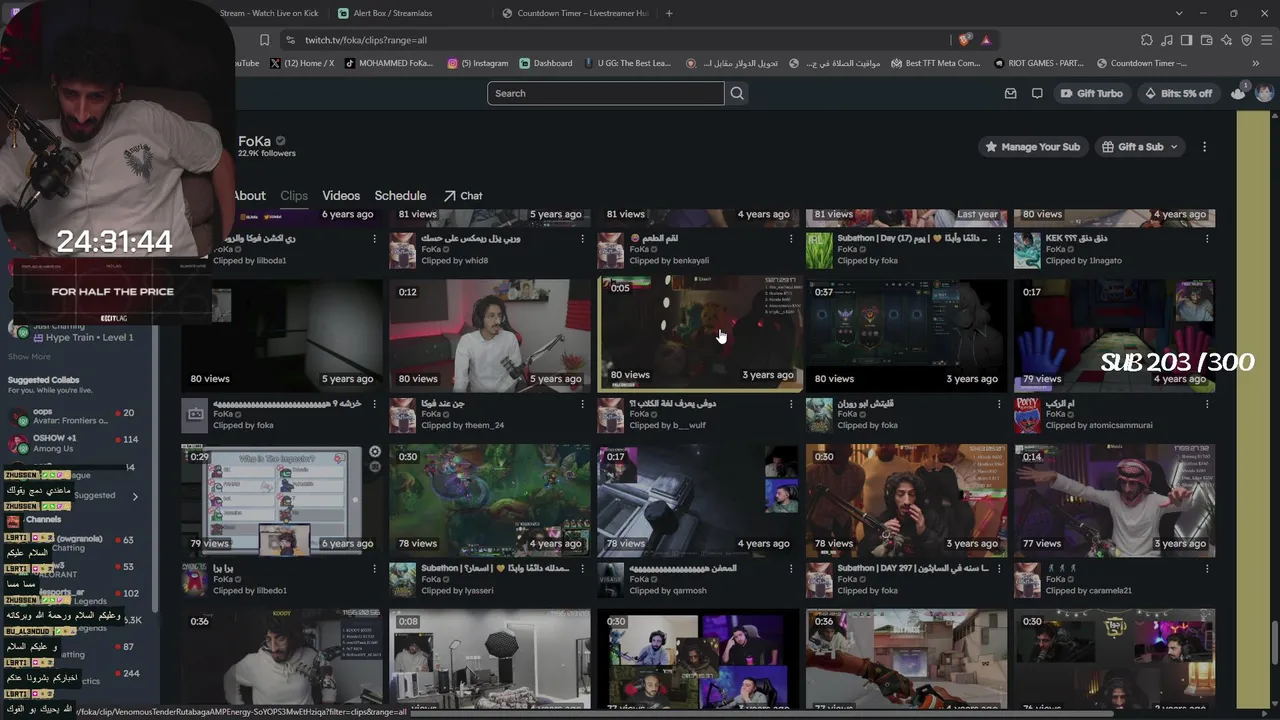Select the Clips tab
The height and width of the screenshot is (720, 1280).
pos(294,196)
